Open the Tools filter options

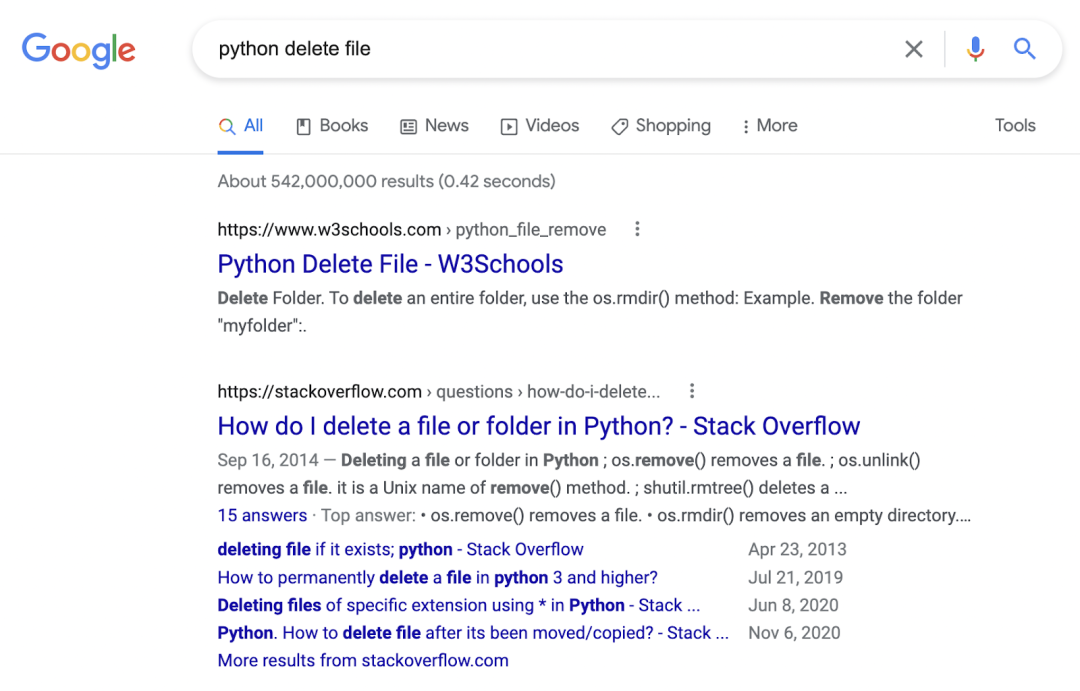1015,125
